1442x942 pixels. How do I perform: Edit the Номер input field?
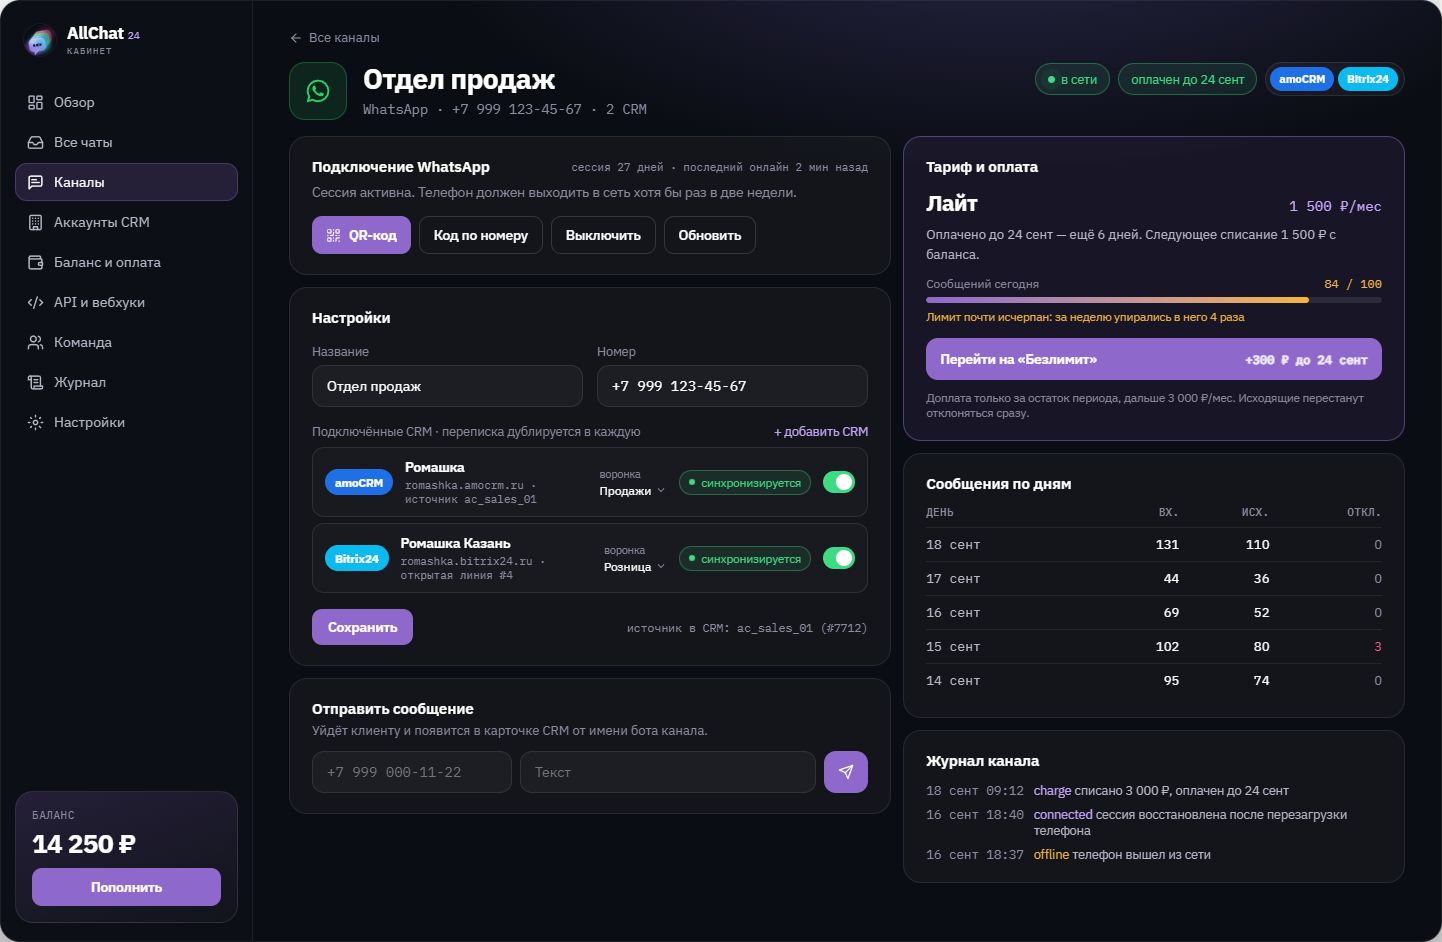(732, 386)
